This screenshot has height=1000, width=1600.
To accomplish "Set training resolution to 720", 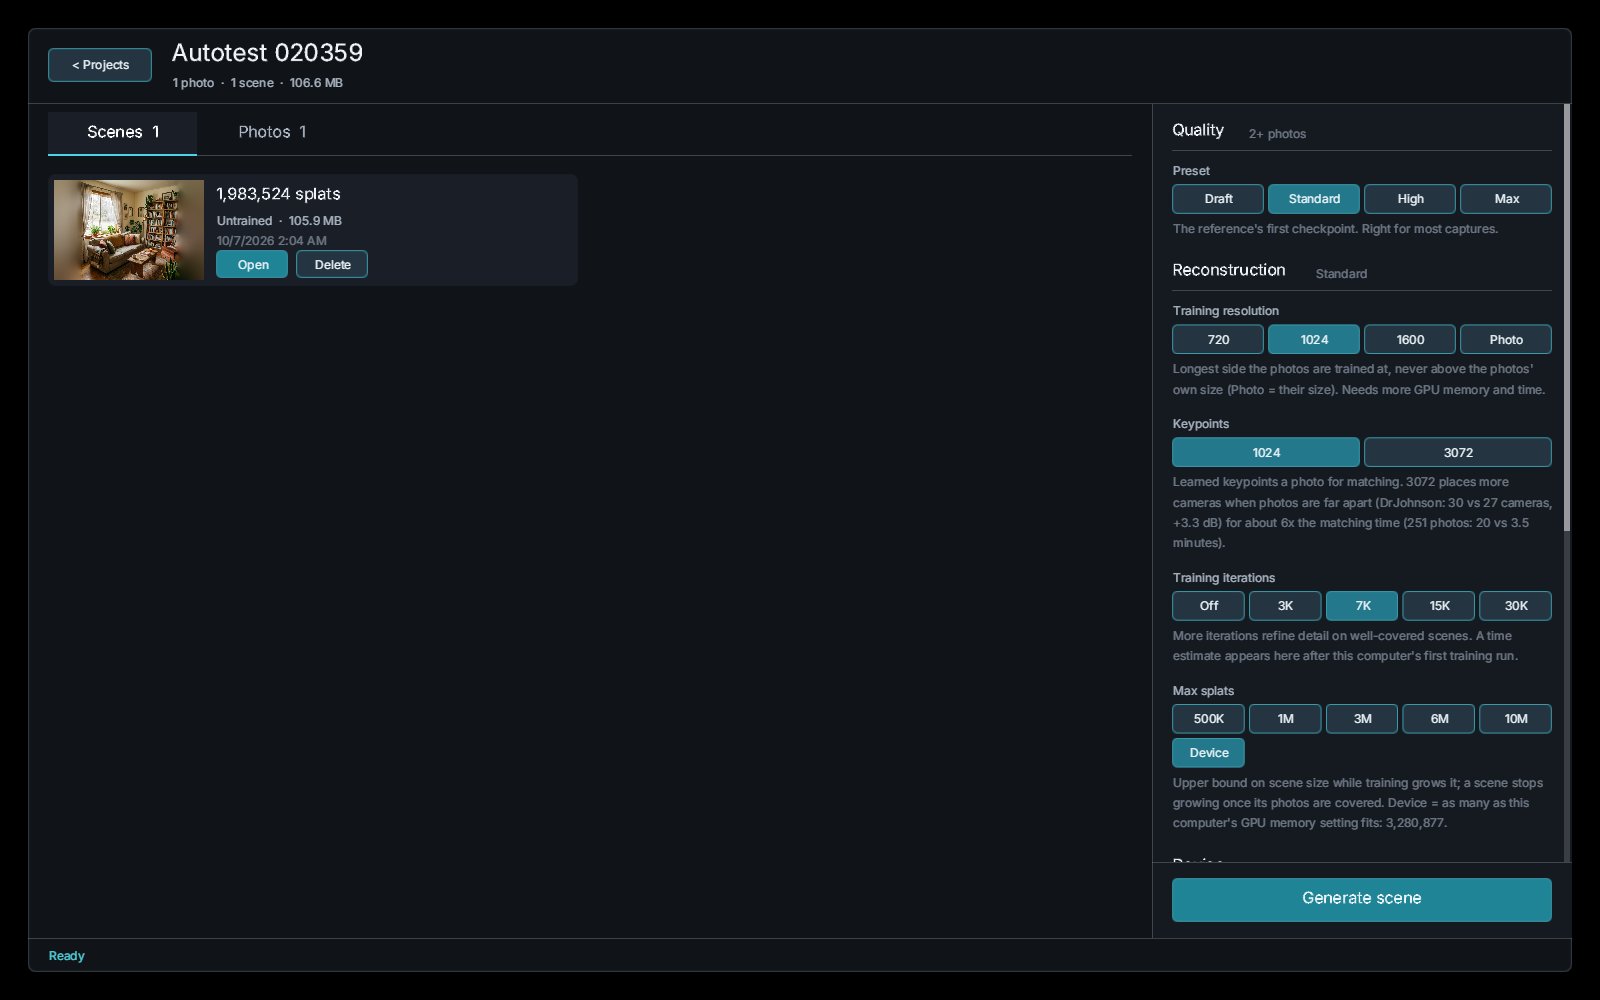I will coord(1218,340).
